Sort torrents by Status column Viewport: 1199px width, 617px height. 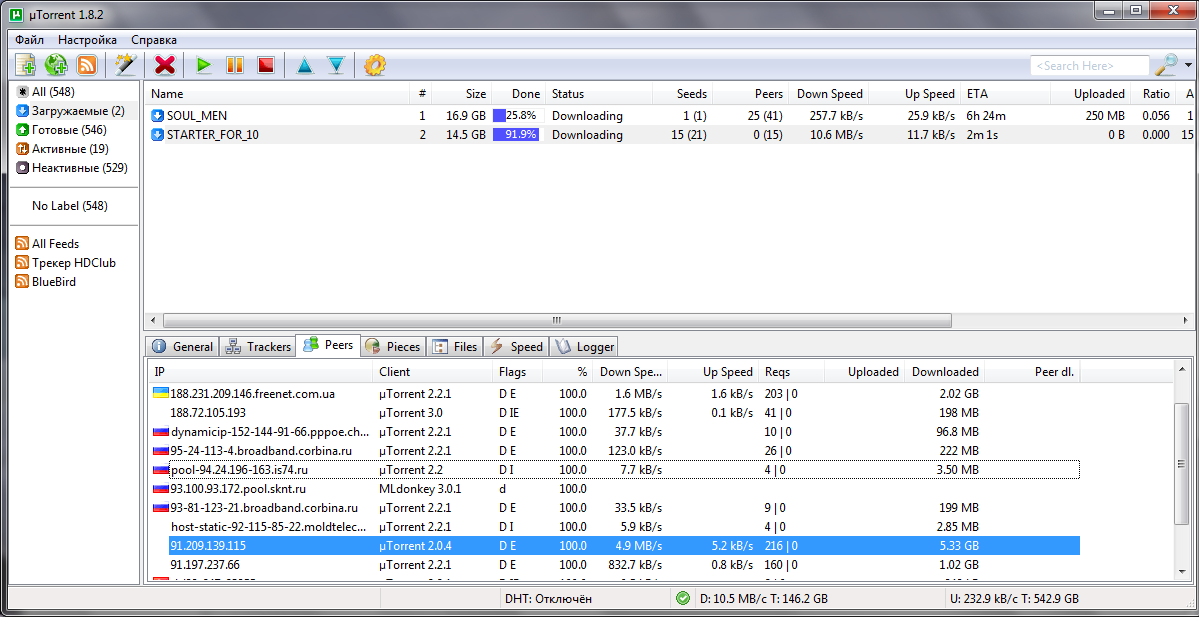click(598, 94)
